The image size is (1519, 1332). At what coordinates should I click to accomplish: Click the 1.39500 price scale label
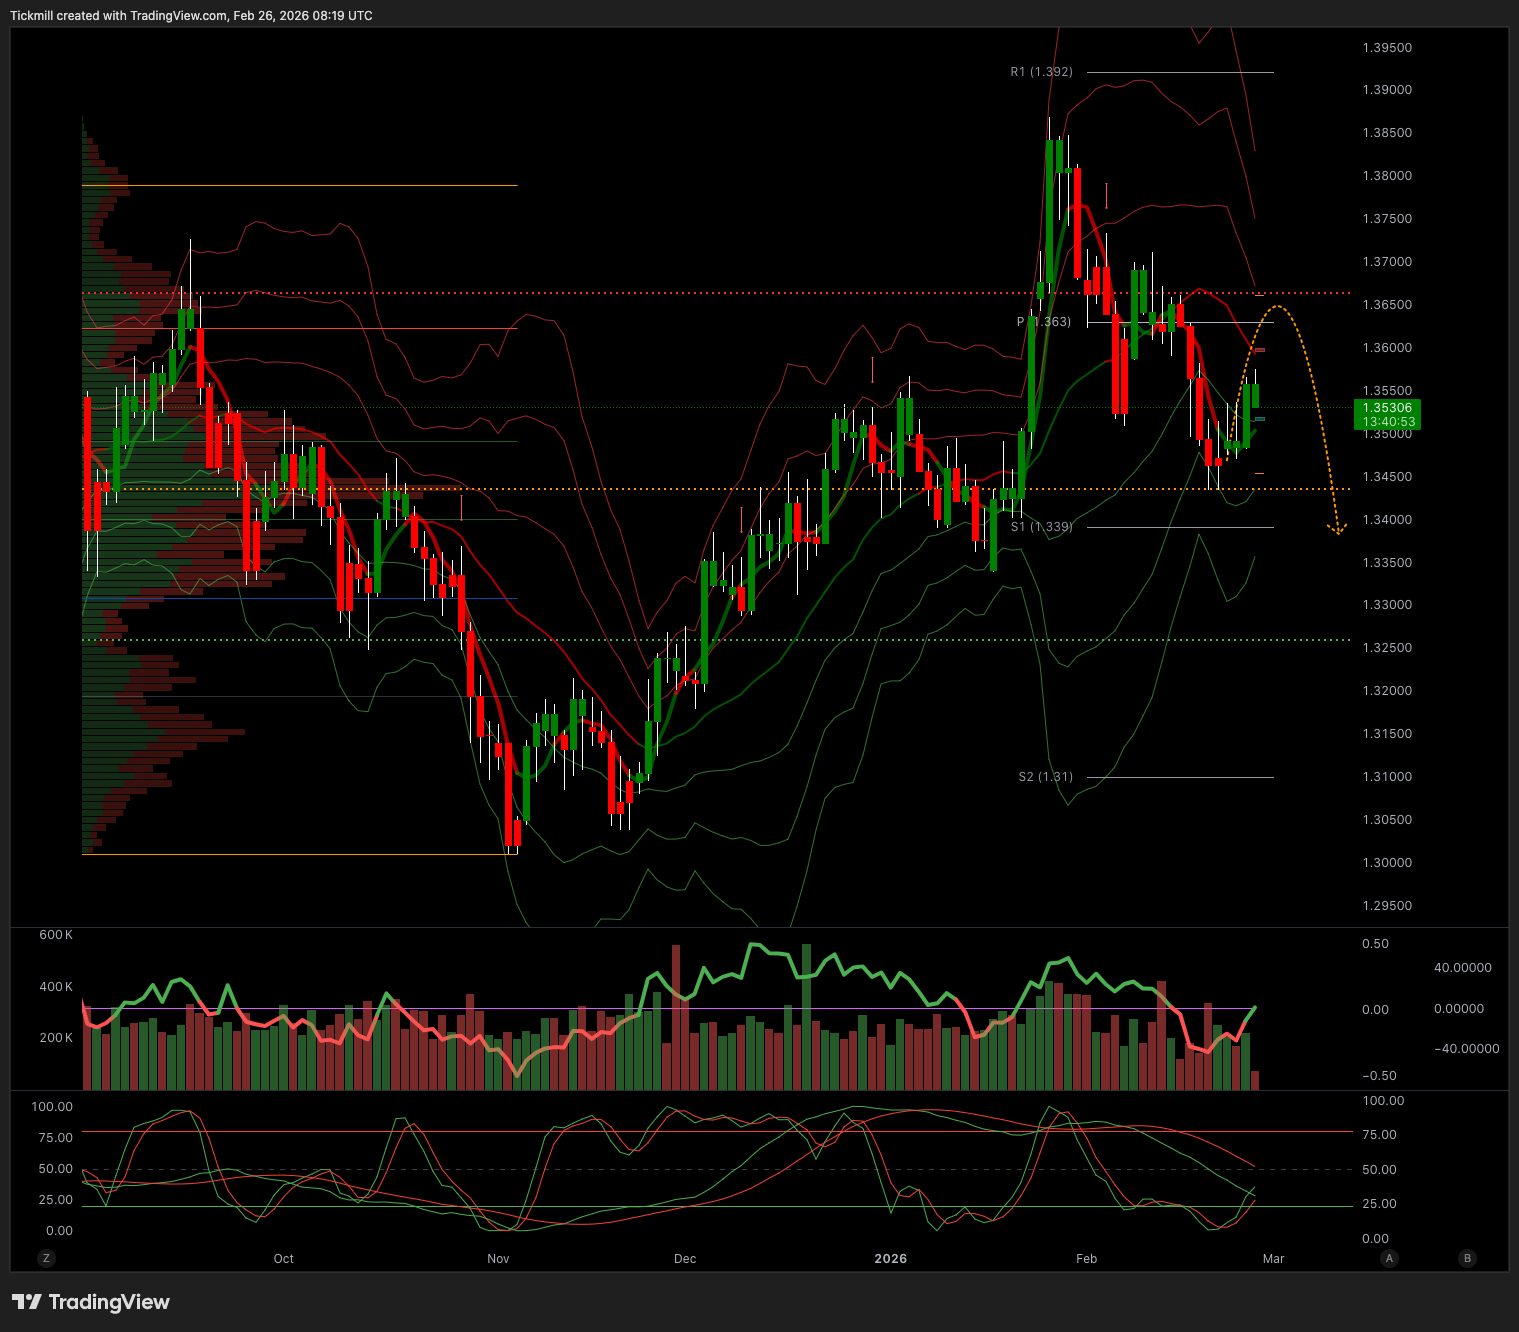point(1387,48)
